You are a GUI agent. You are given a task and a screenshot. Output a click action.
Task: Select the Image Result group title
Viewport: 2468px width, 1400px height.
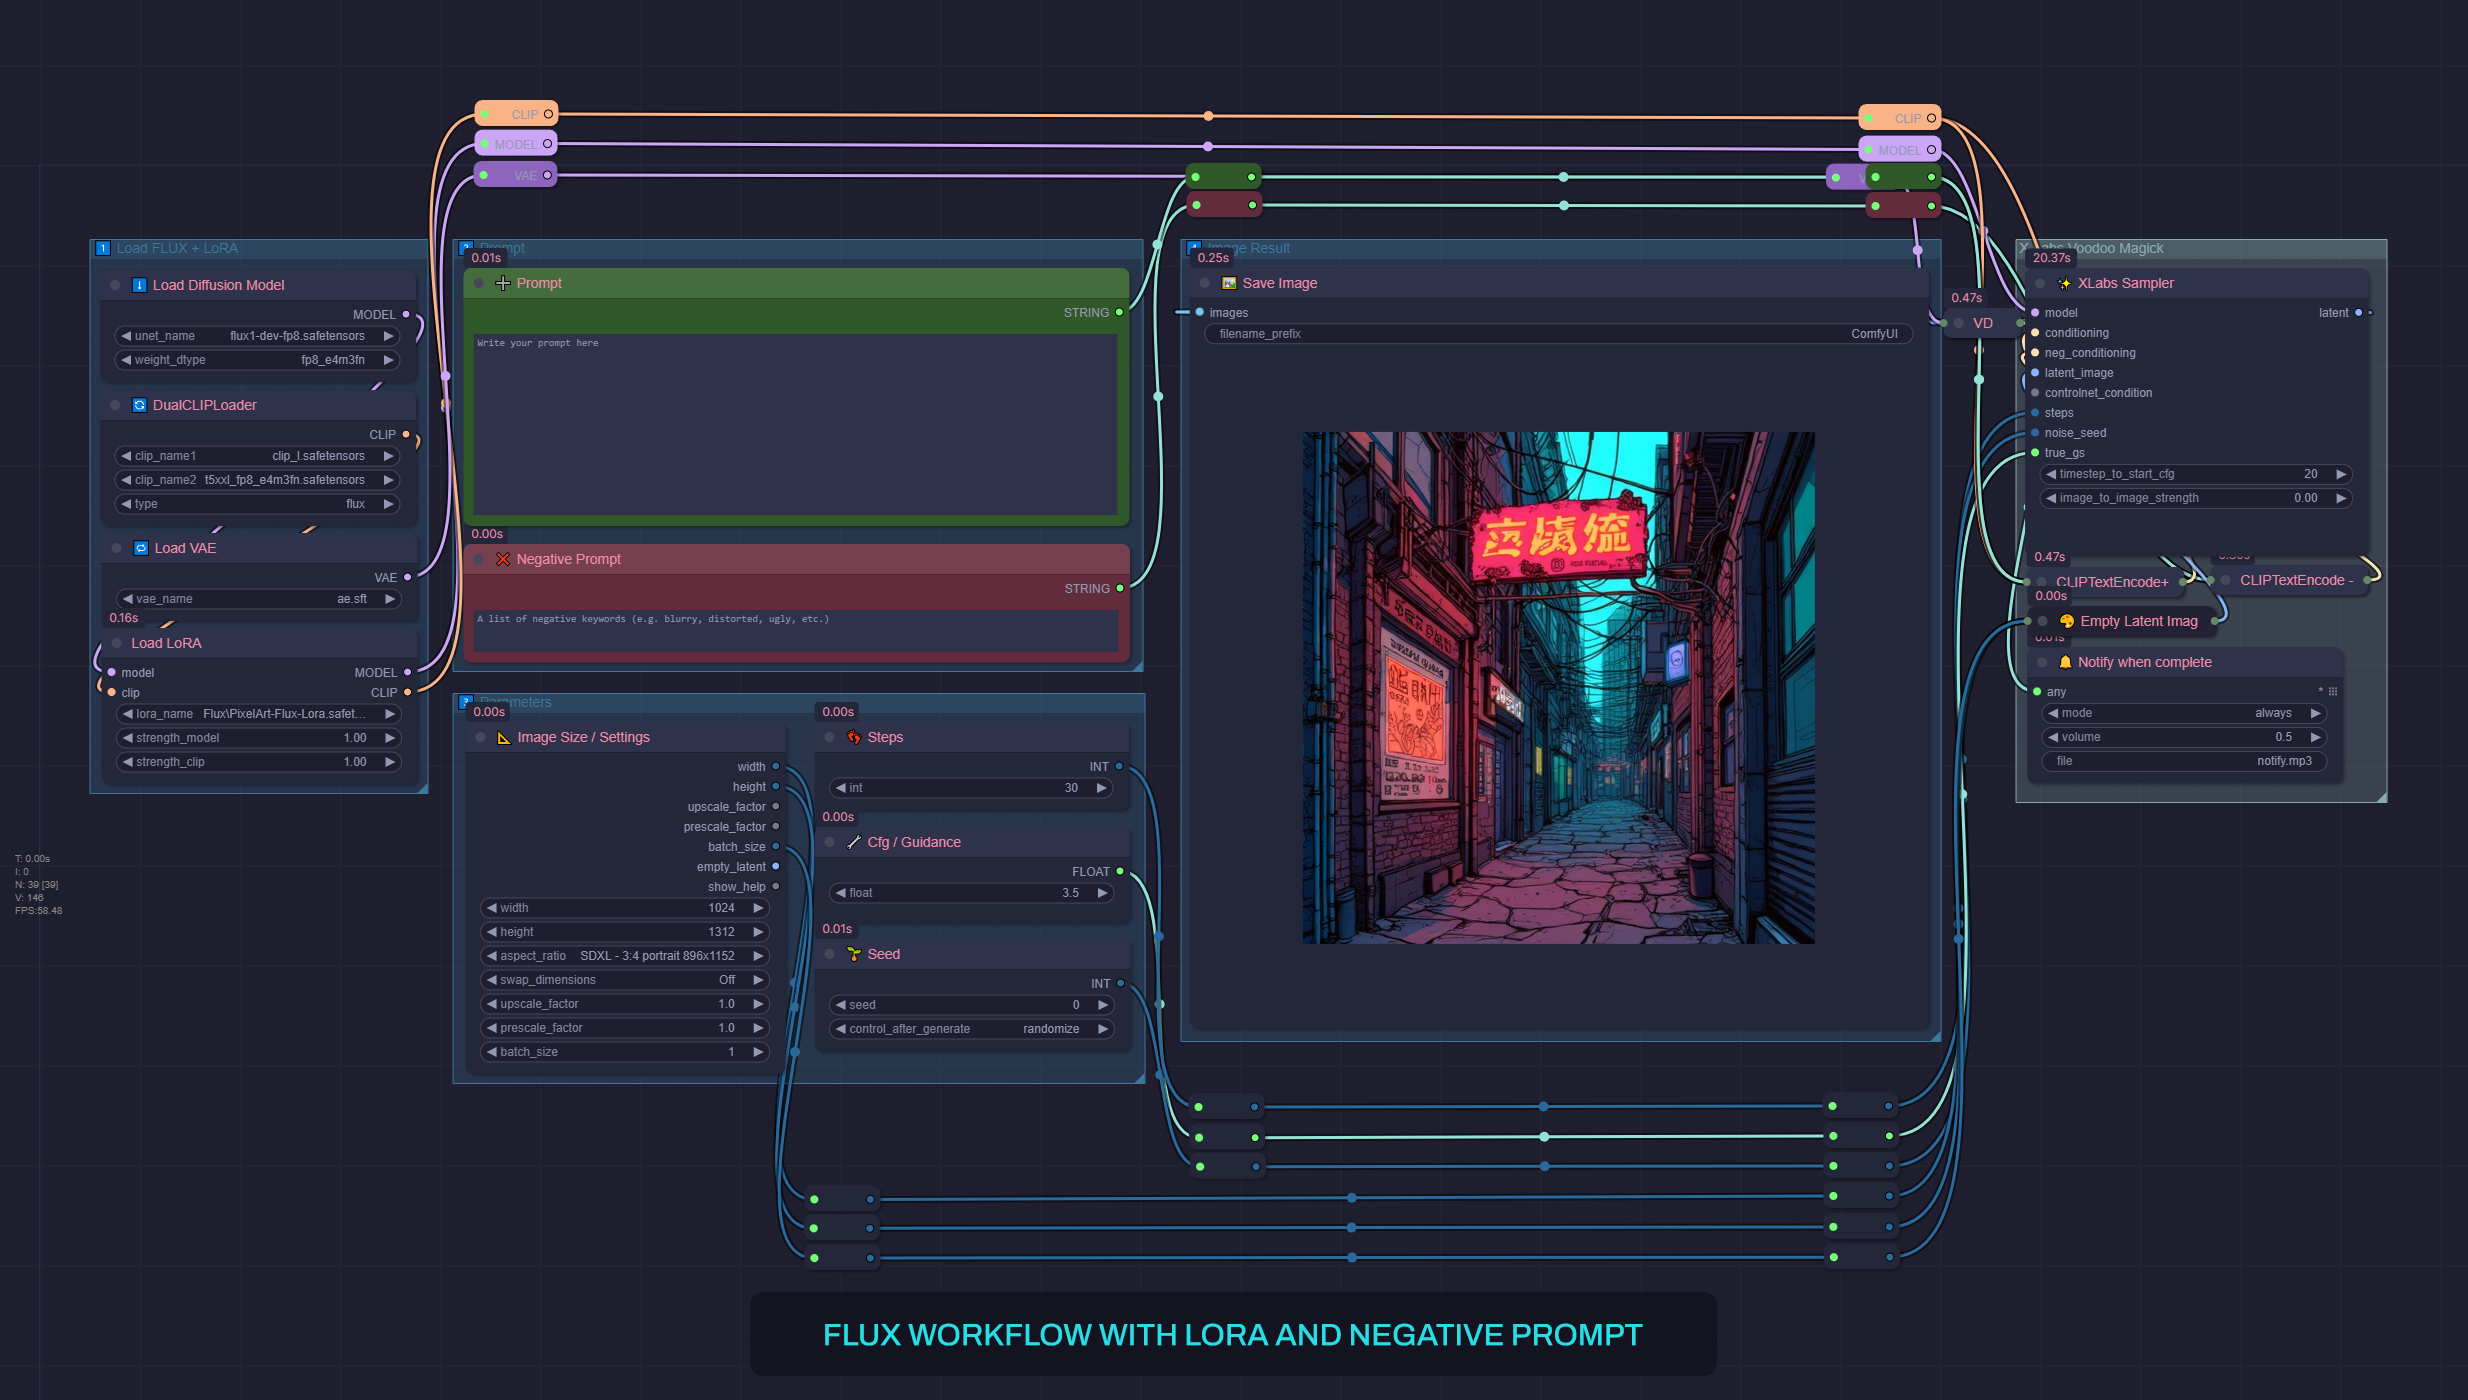click(1248, 248)
